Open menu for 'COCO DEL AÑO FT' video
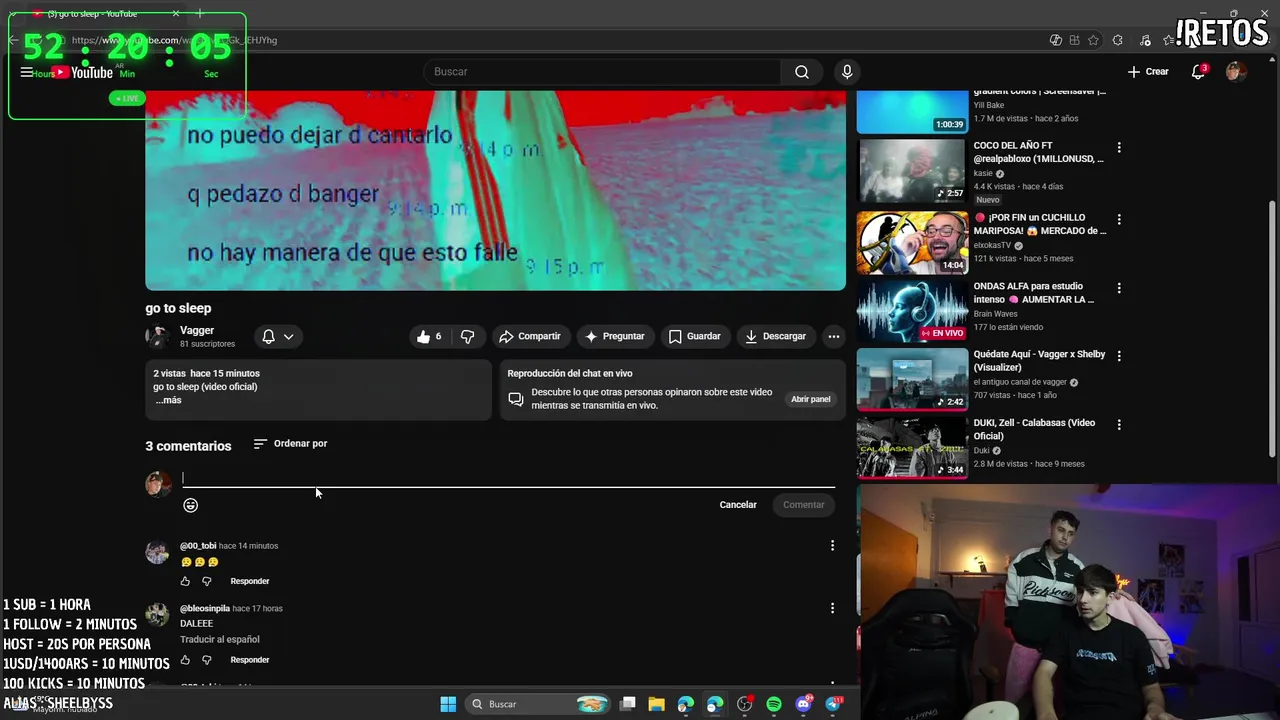This screenshot has width=1280, height=720. click(1119, 148)
